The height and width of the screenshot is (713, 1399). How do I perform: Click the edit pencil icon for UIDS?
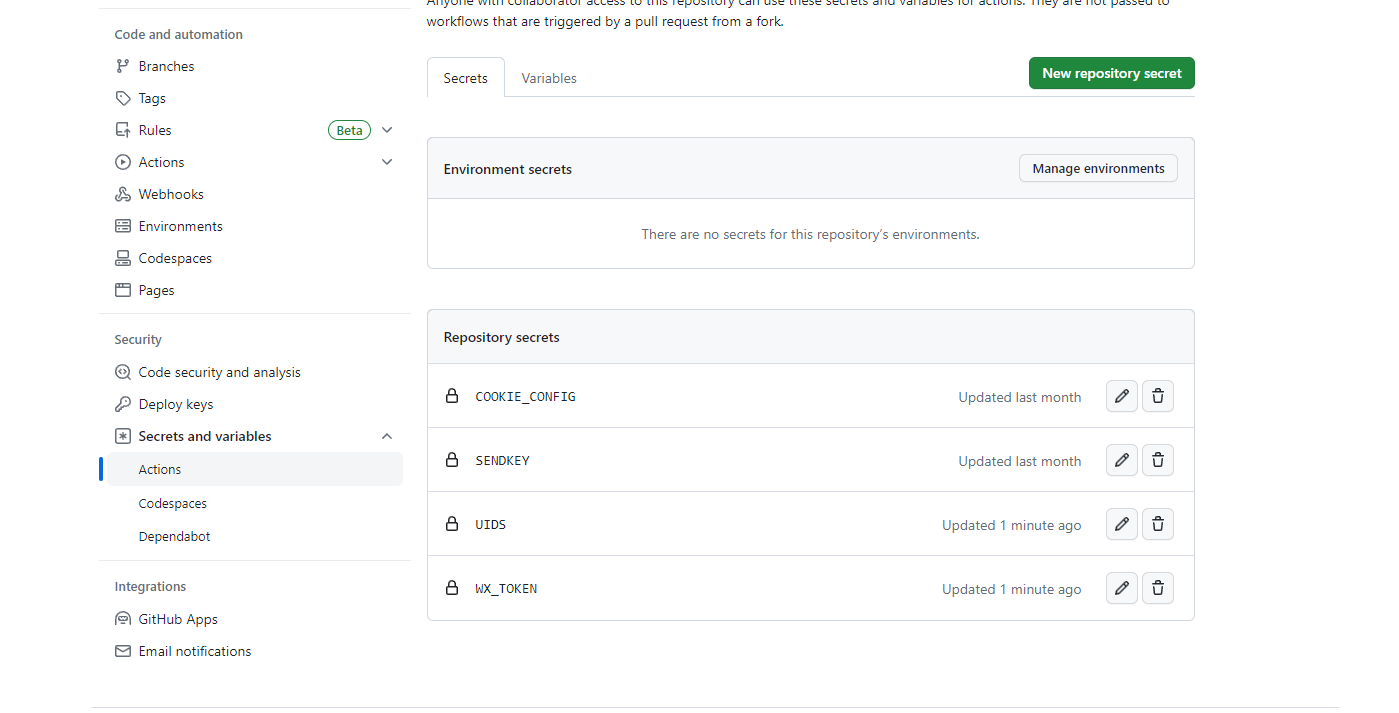click(1121, 524)
